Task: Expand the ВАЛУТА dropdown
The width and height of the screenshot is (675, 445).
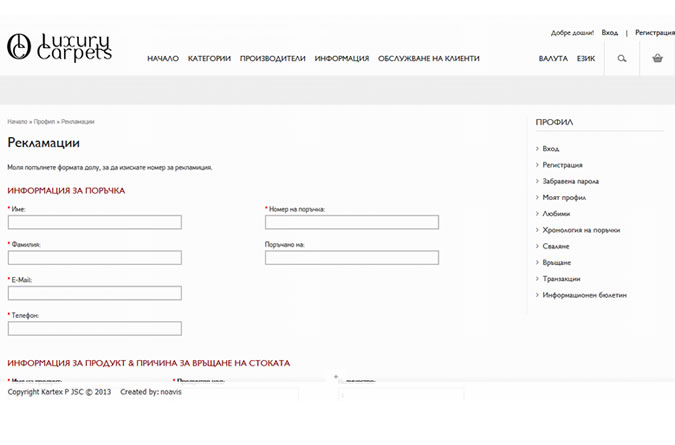Action: (x=553, y=59)
